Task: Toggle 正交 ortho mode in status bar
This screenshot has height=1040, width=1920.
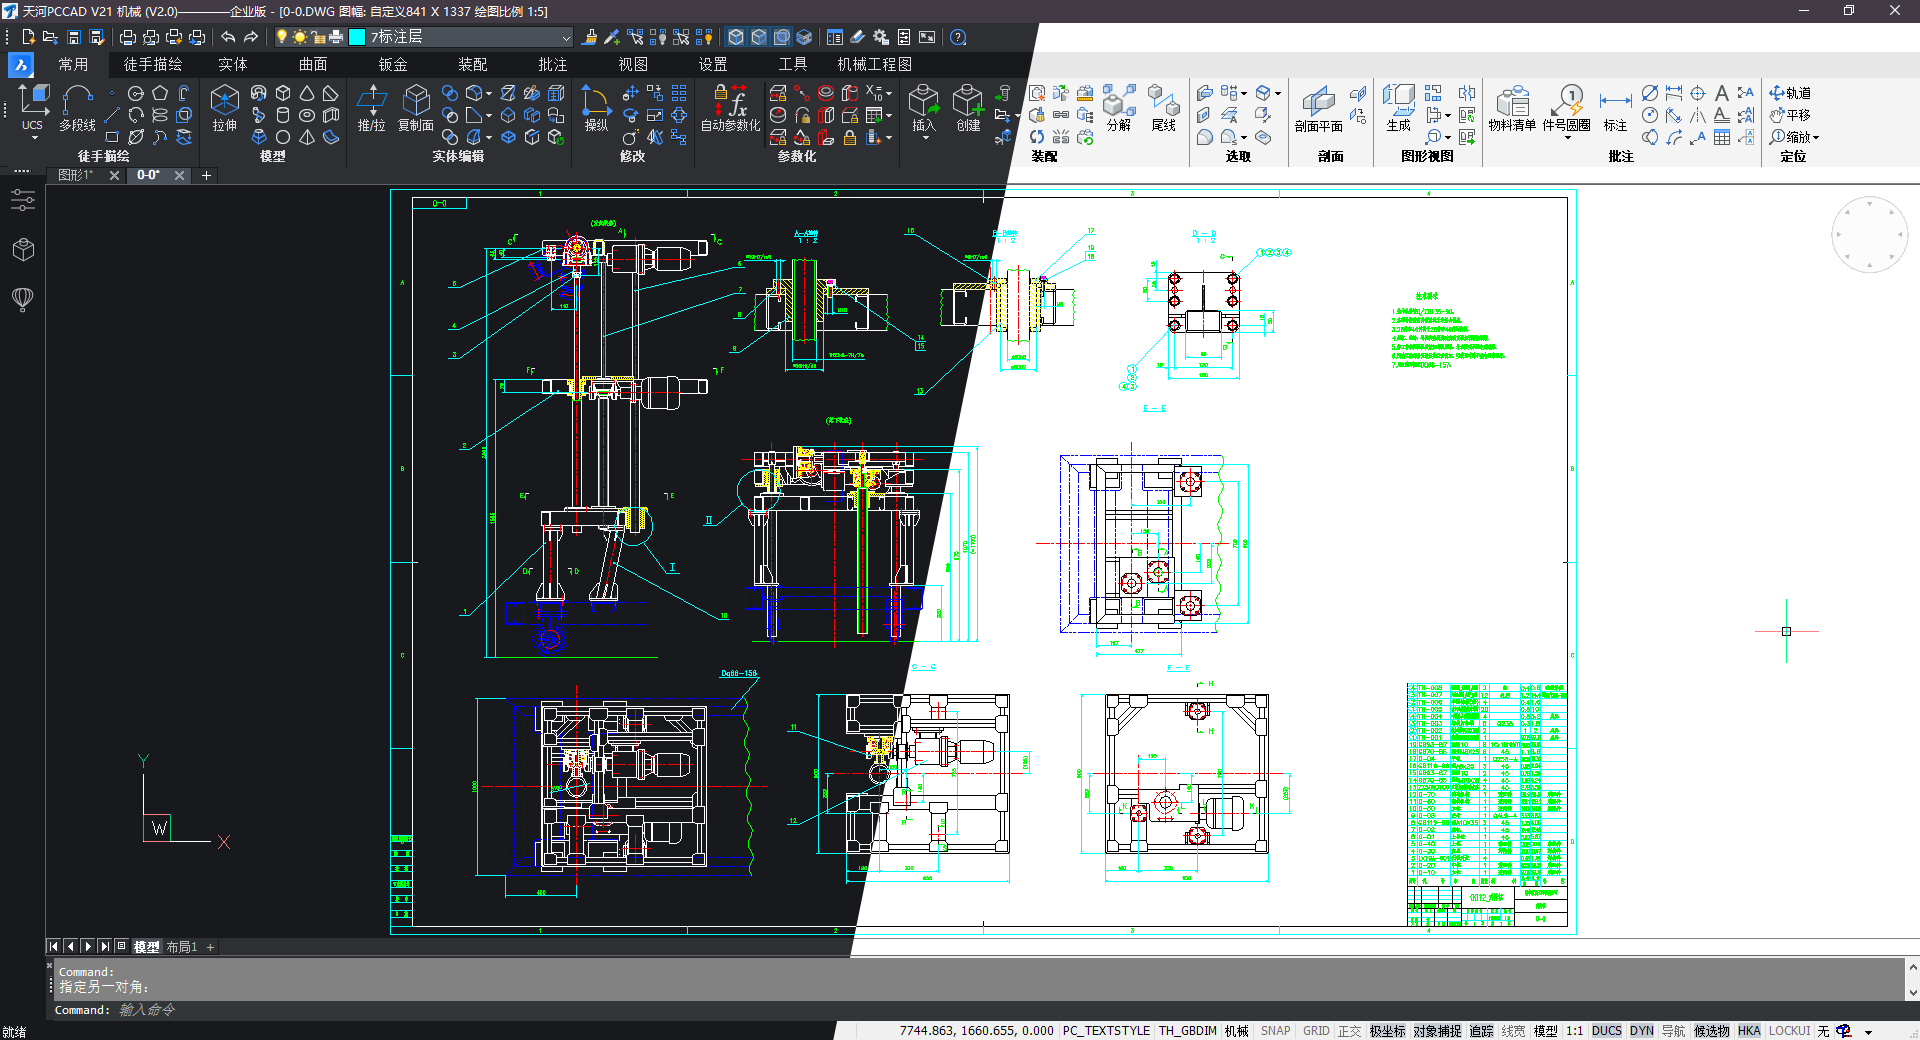Action: pos(1349,1031)
